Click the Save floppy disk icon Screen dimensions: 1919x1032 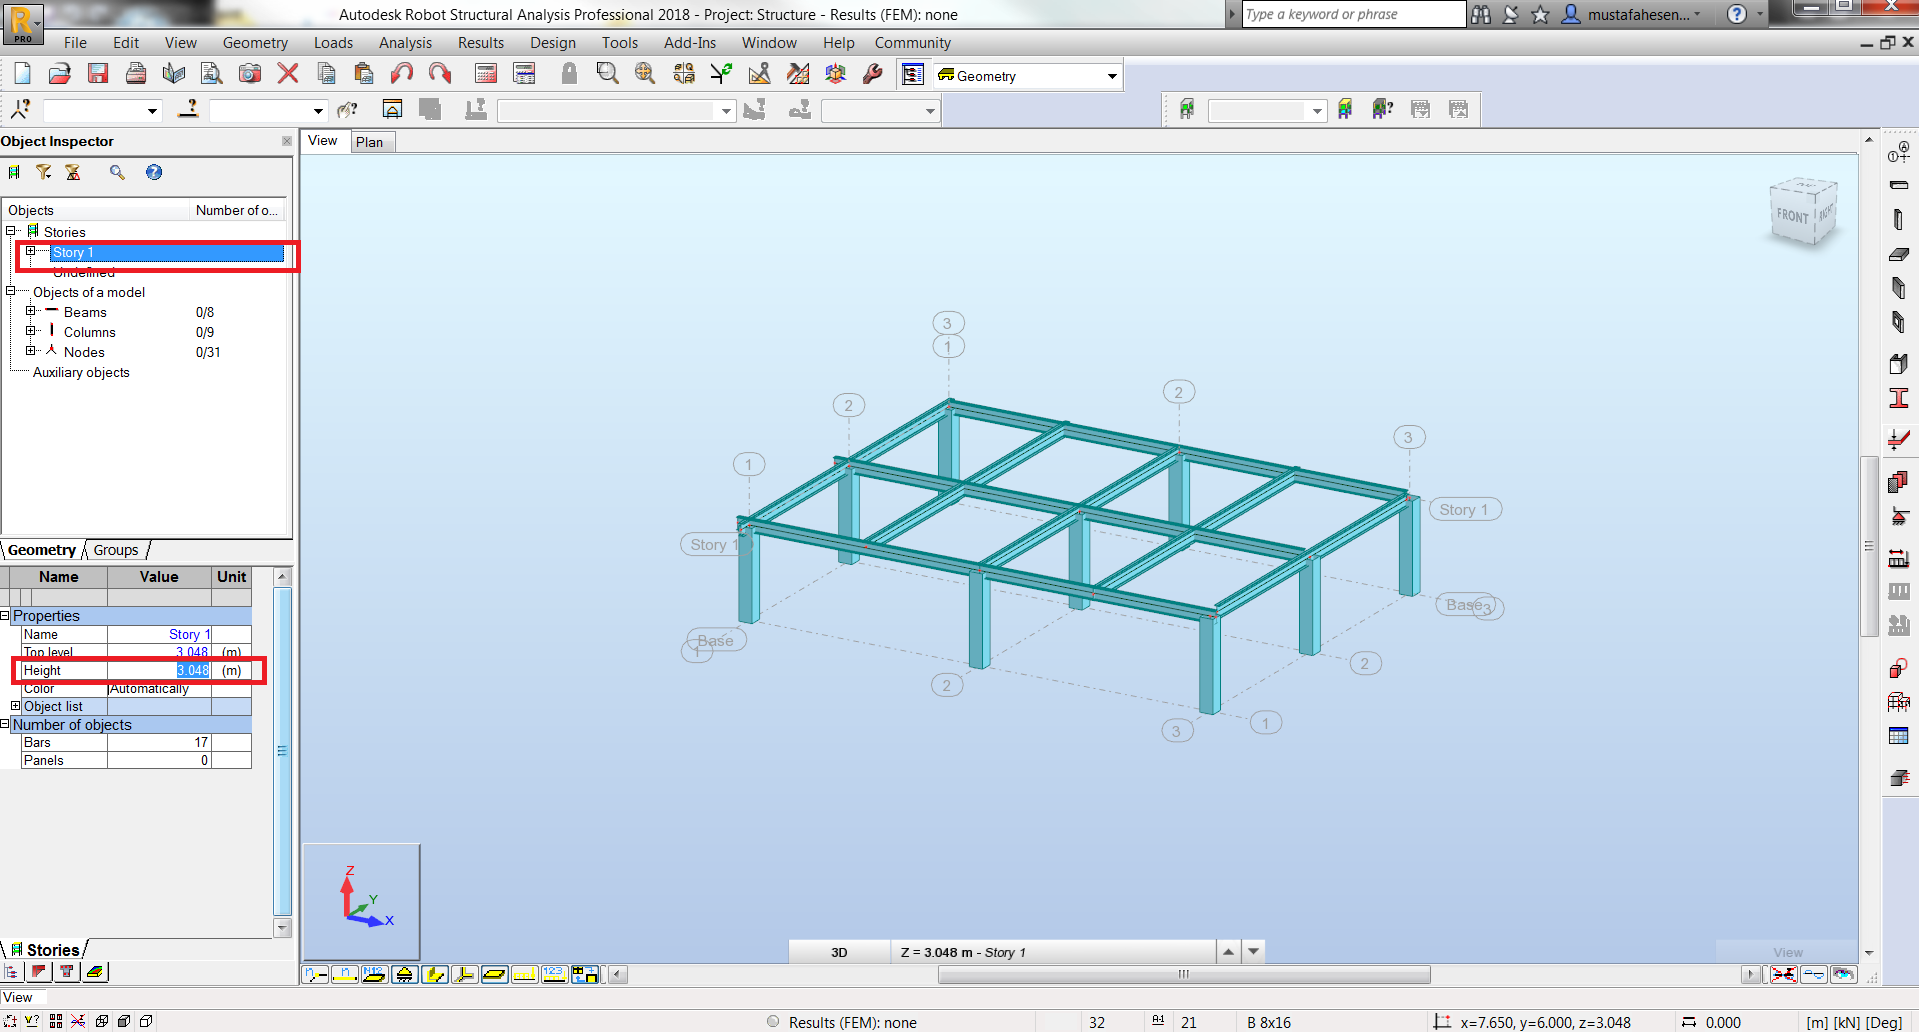click(x=97, y=74)
